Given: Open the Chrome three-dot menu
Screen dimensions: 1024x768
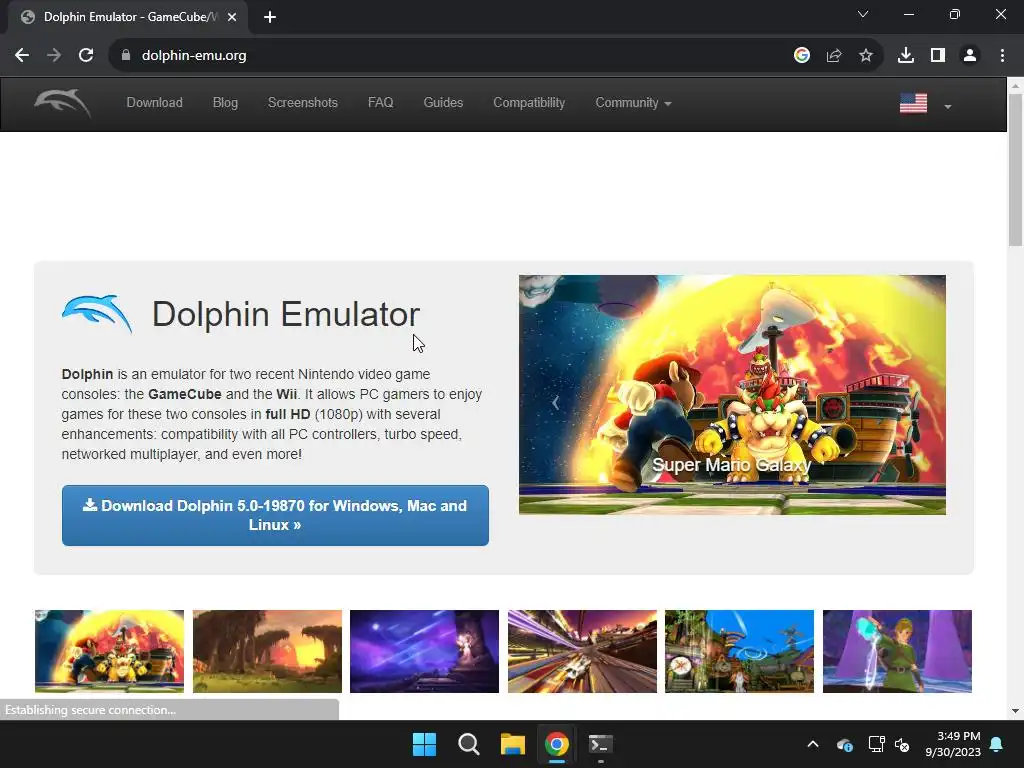Looking at the screenshot, I should [x=1002, y=56].
